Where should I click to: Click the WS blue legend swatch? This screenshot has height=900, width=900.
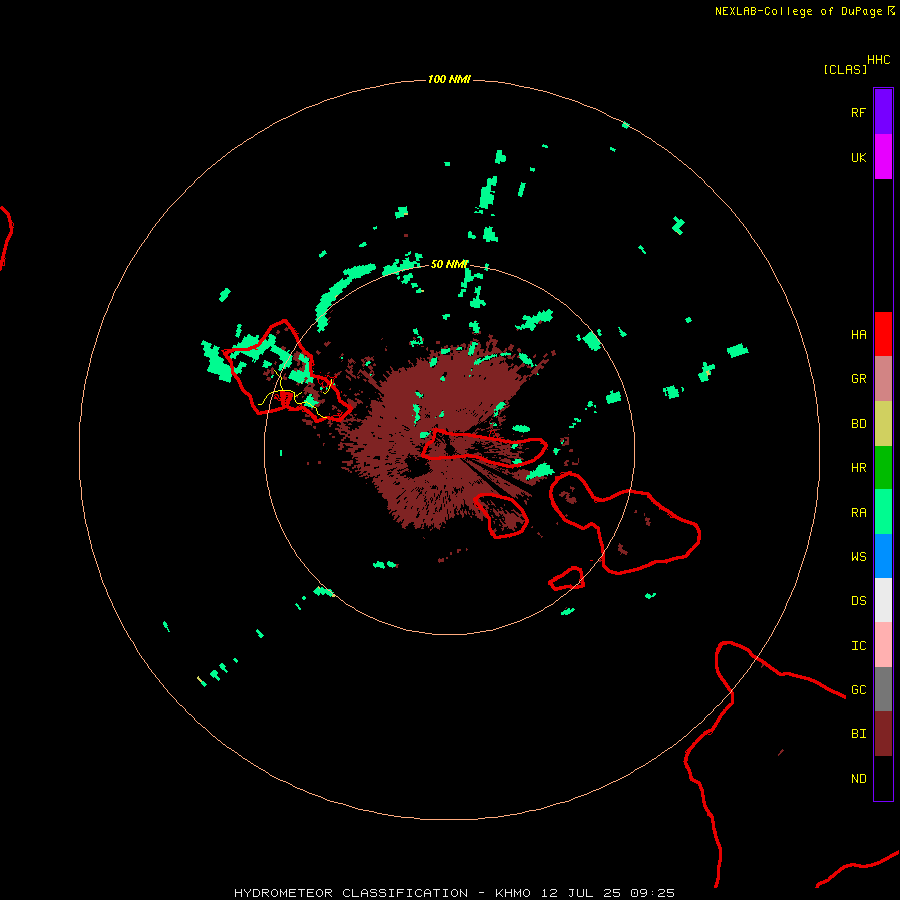[883, 556]
